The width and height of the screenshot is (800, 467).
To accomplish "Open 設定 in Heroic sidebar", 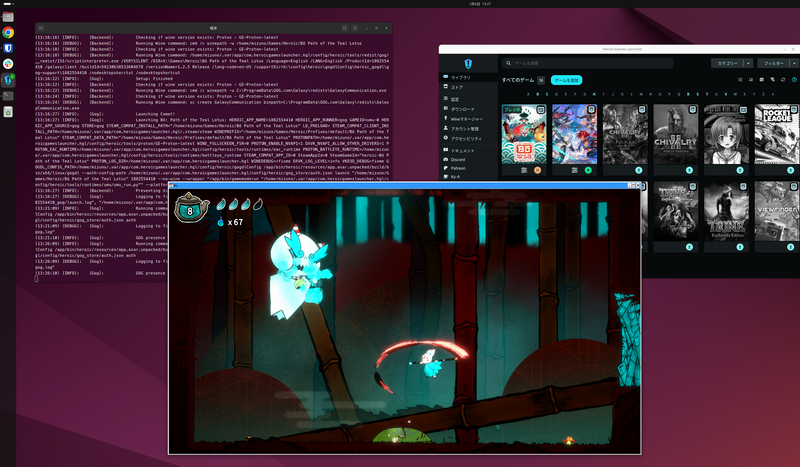I will tap(468, 99).
